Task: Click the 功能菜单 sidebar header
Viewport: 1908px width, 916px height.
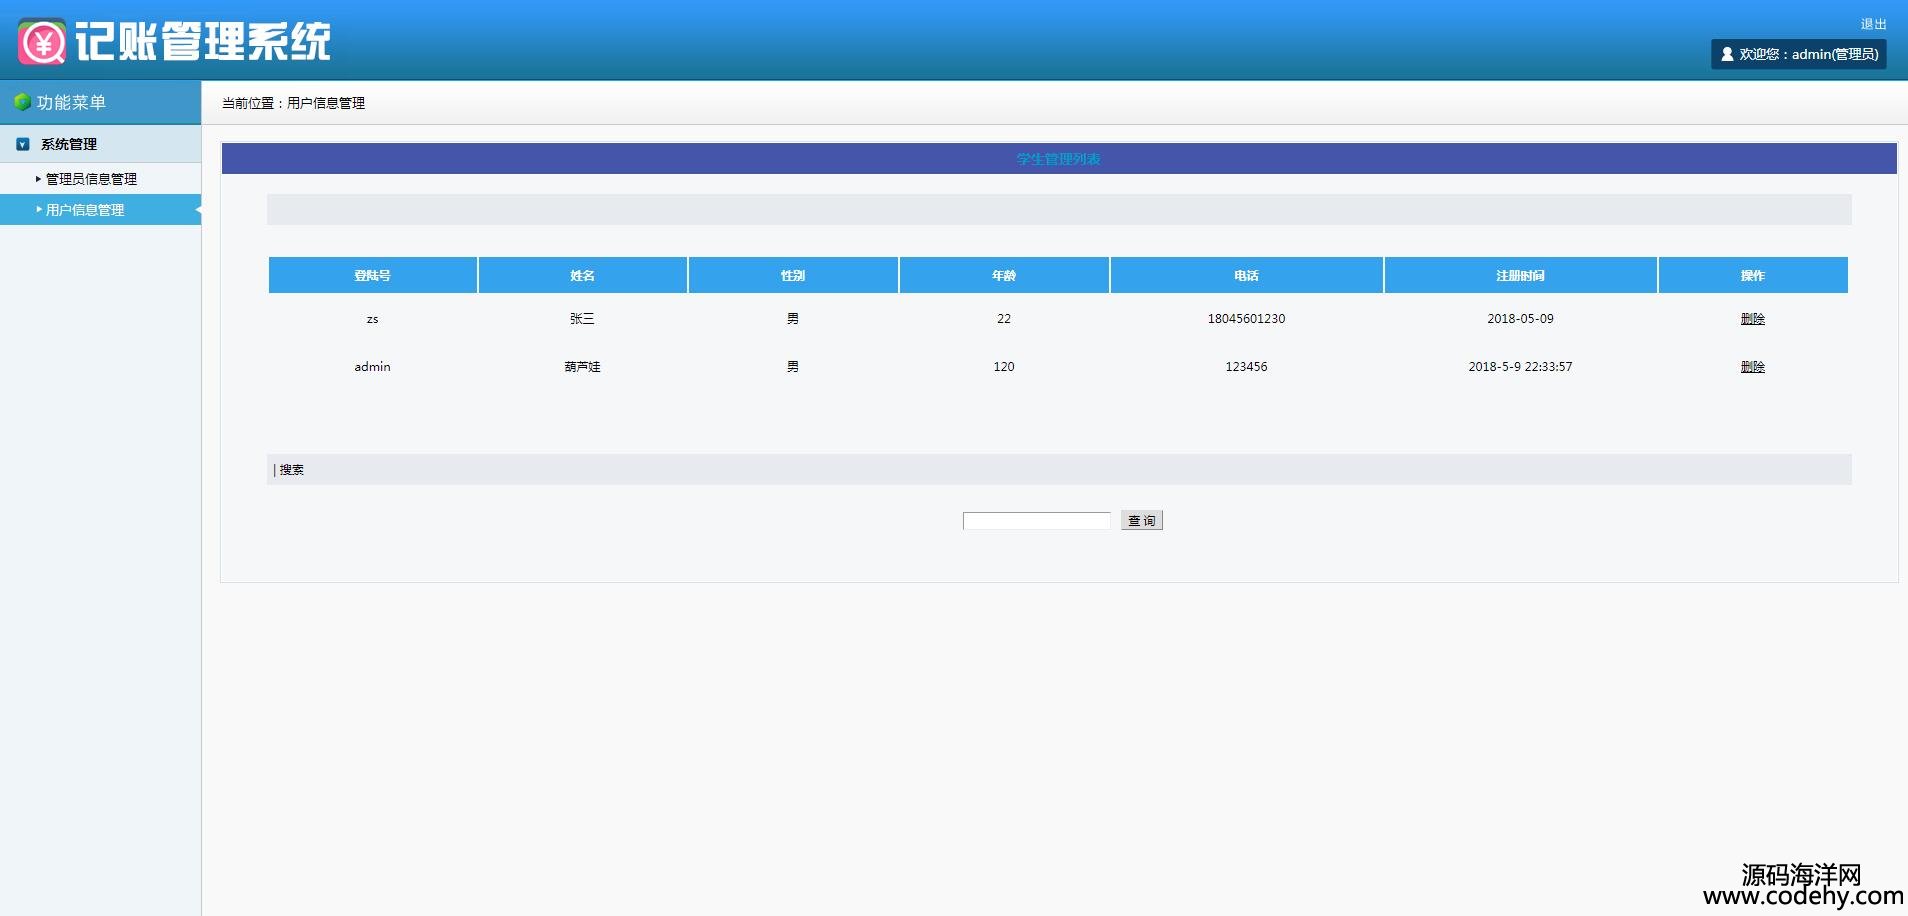Action: click(71, 102)
